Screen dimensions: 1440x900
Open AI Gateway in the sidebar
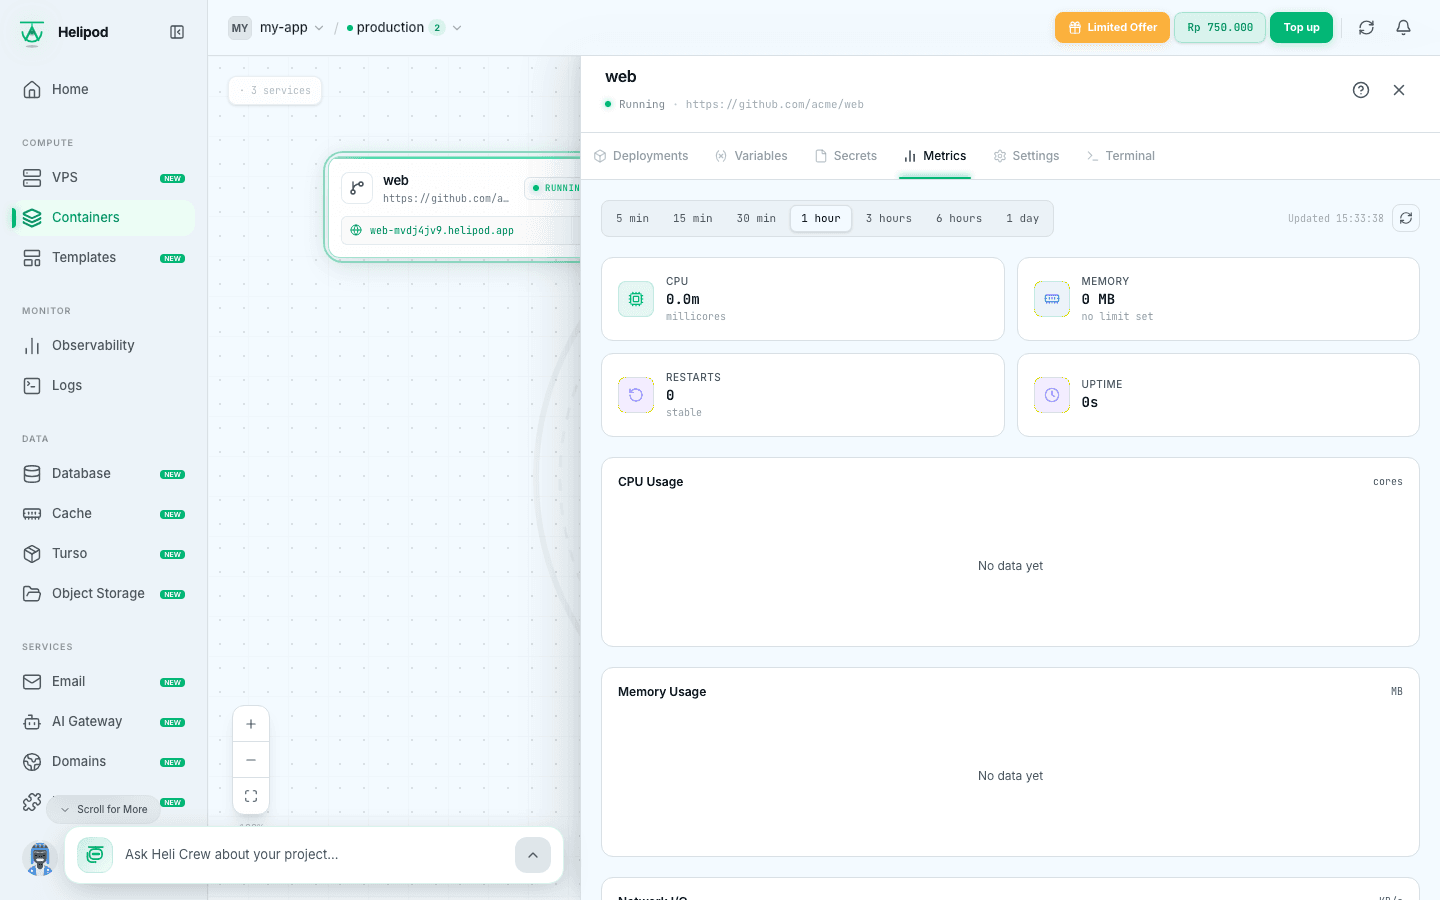tap(103, 721)
